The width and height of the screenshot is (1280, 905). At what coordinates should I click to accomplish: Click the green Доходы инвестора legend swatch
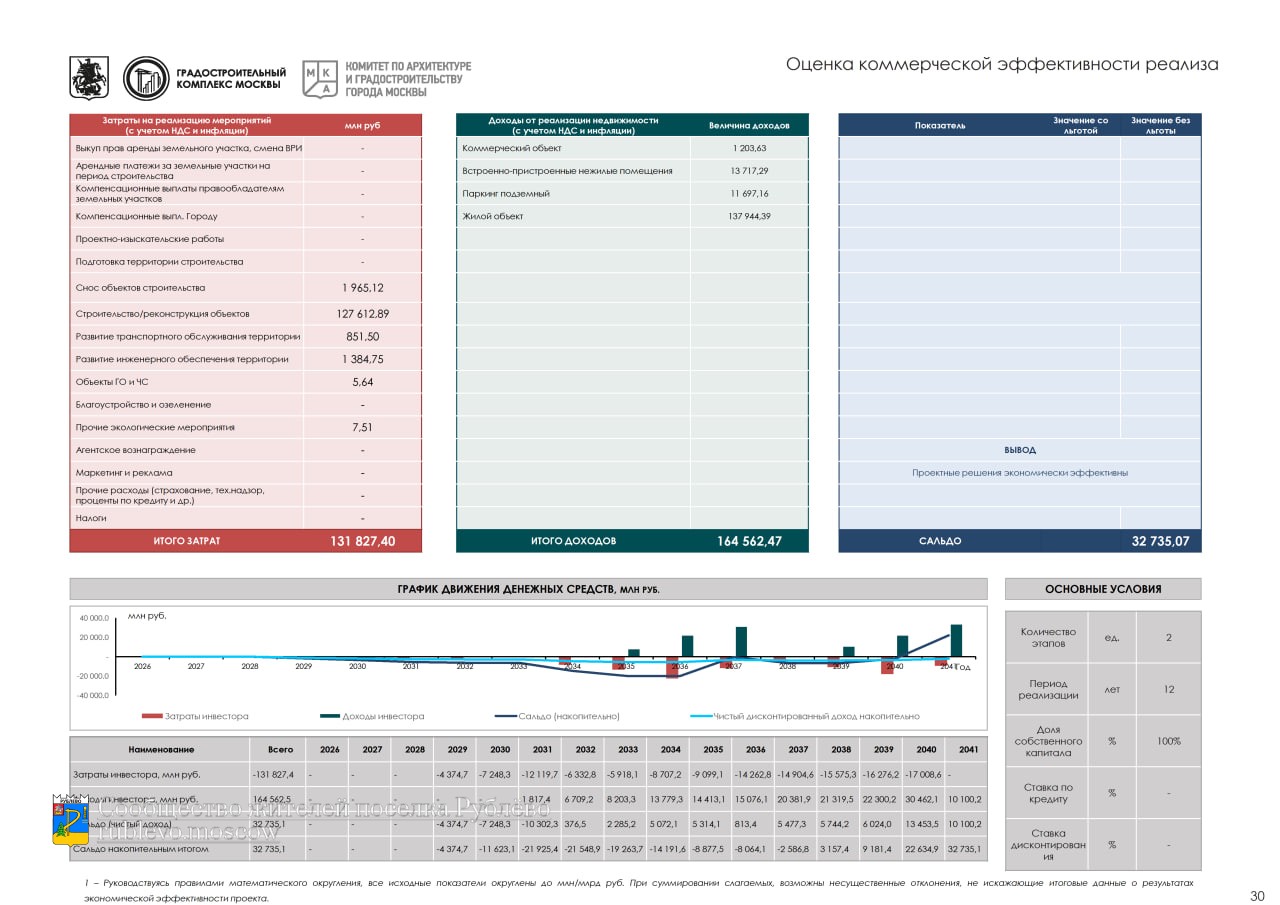(330, 716)
